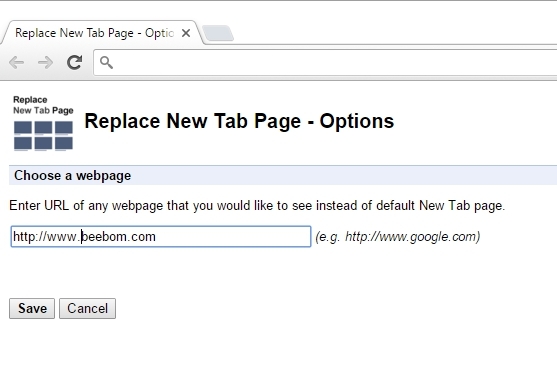Screen dimensions: 557x369
Task: Click the browser Back arrow
Action: tap(16, 63)
